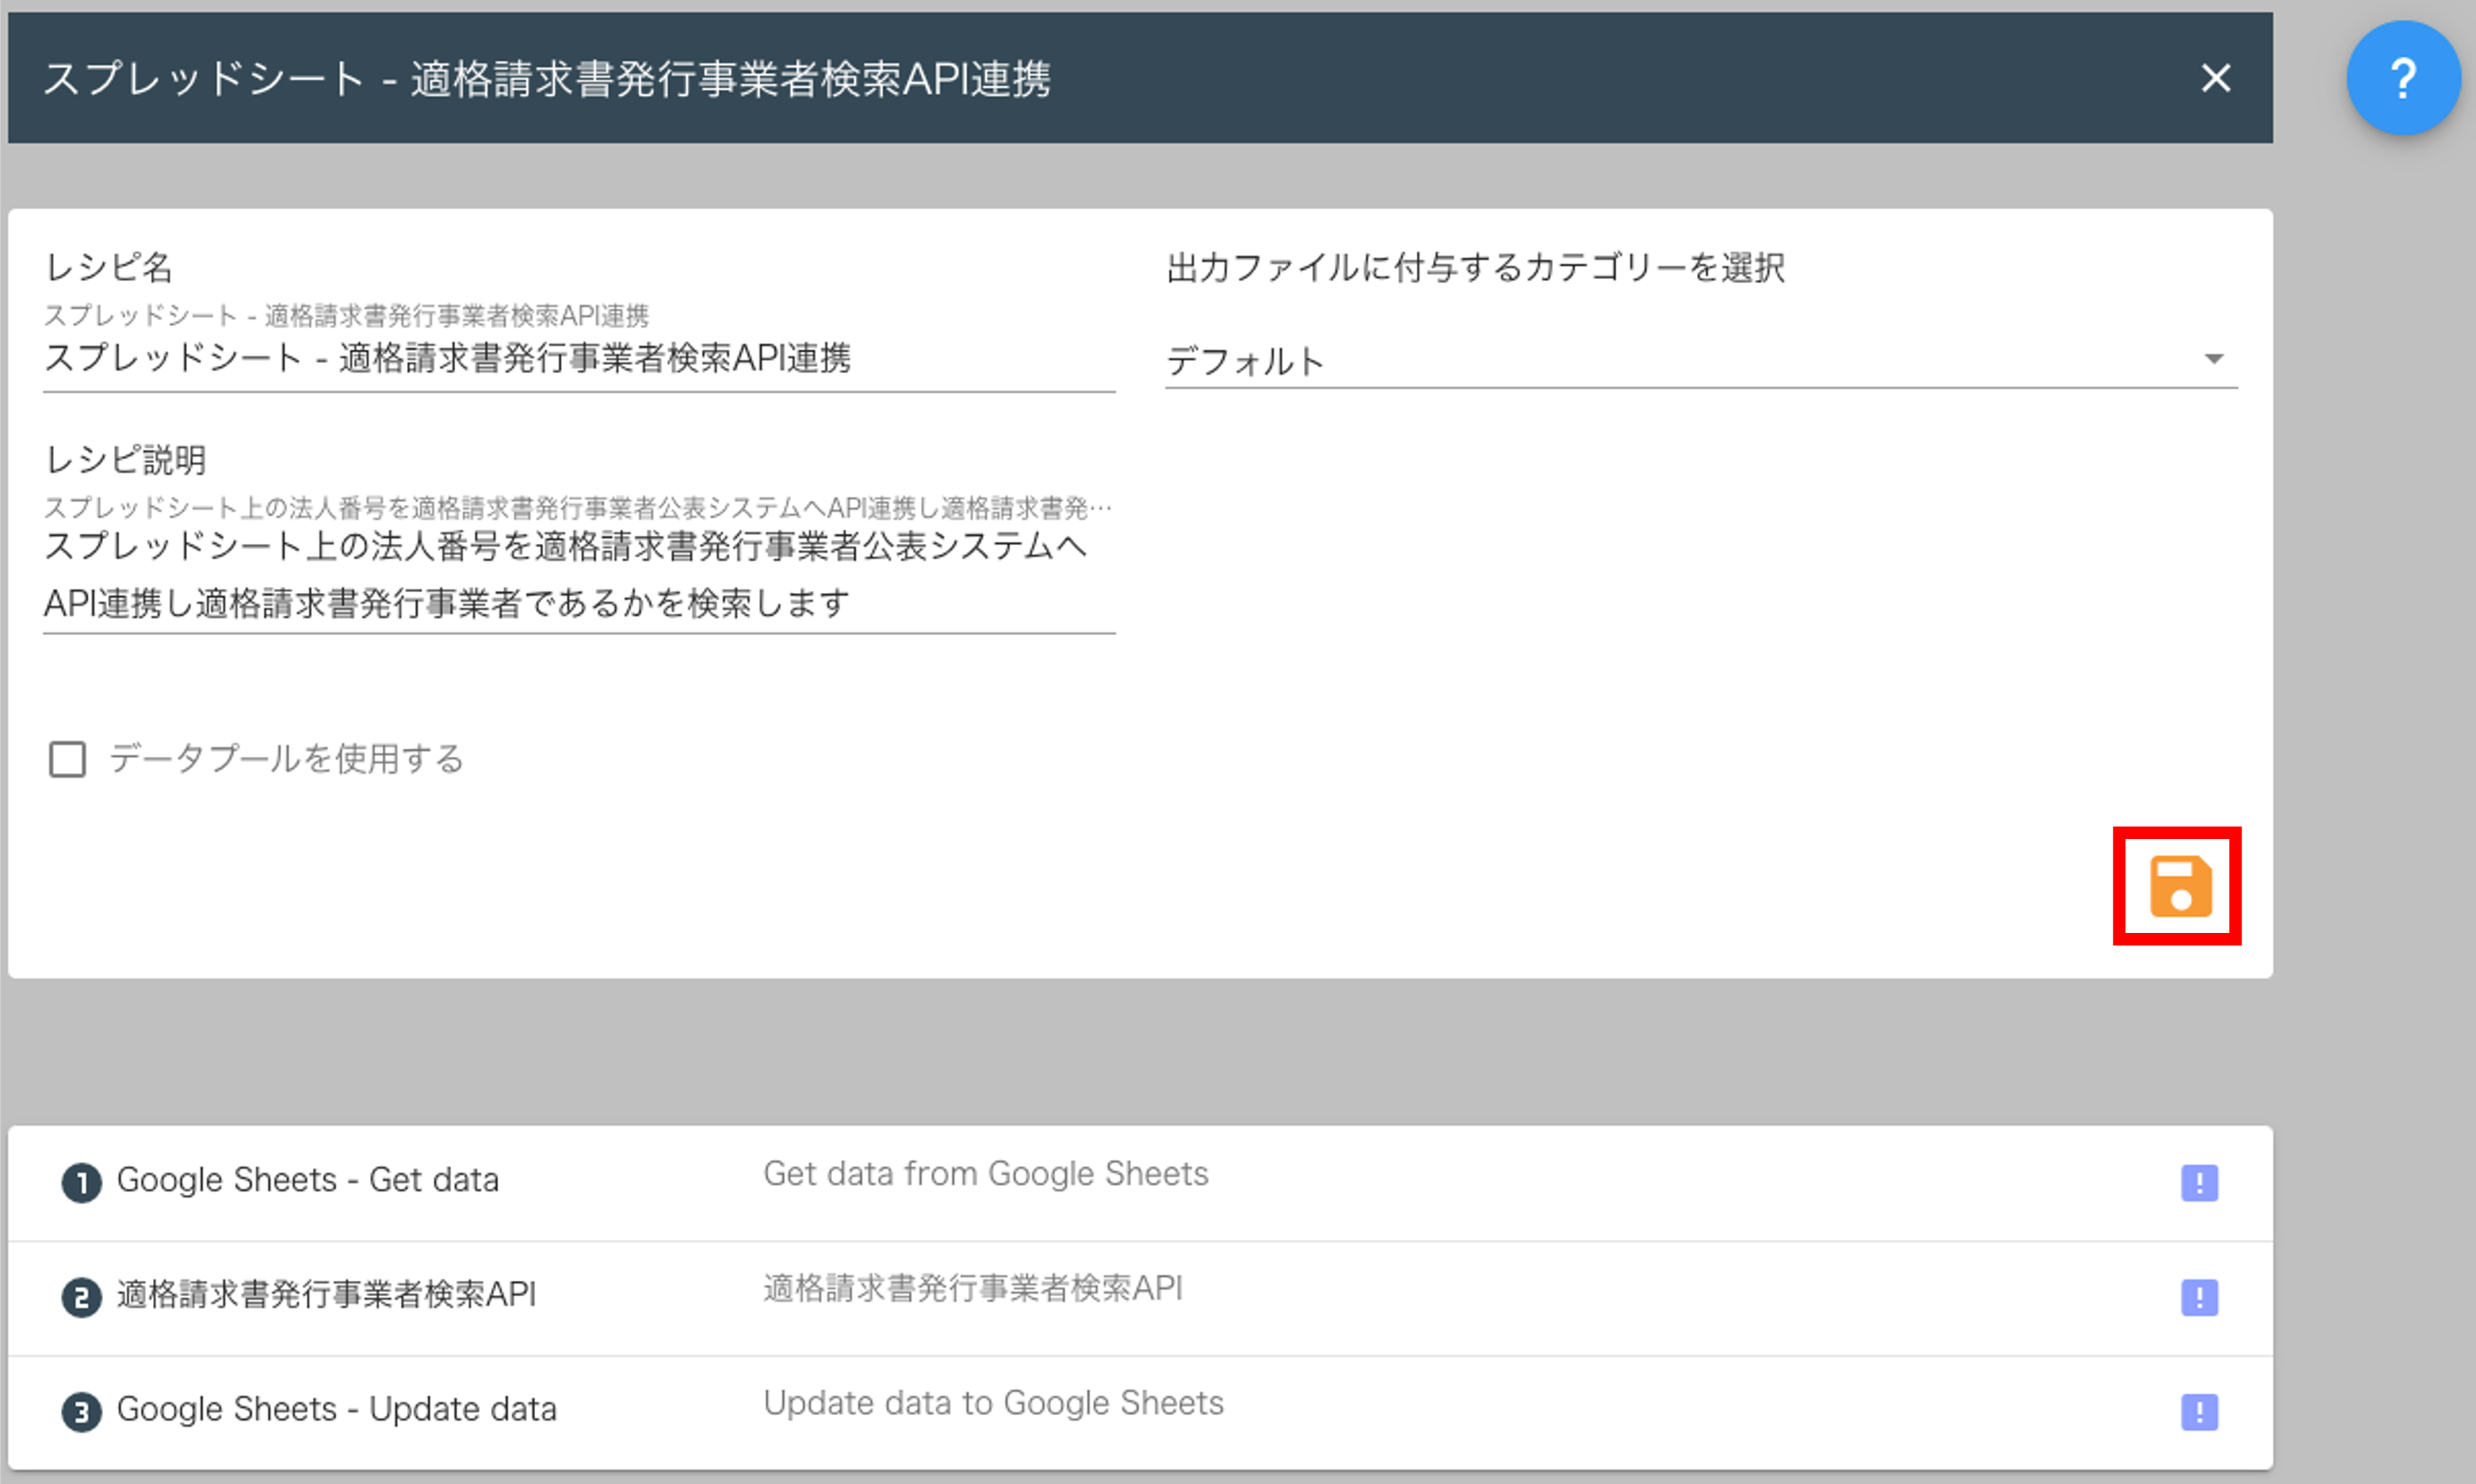Click the warning icon on 適格請求書発行事業者検索API row
This screenshot has height=1484, width=2476.
coord(2199,1298)
